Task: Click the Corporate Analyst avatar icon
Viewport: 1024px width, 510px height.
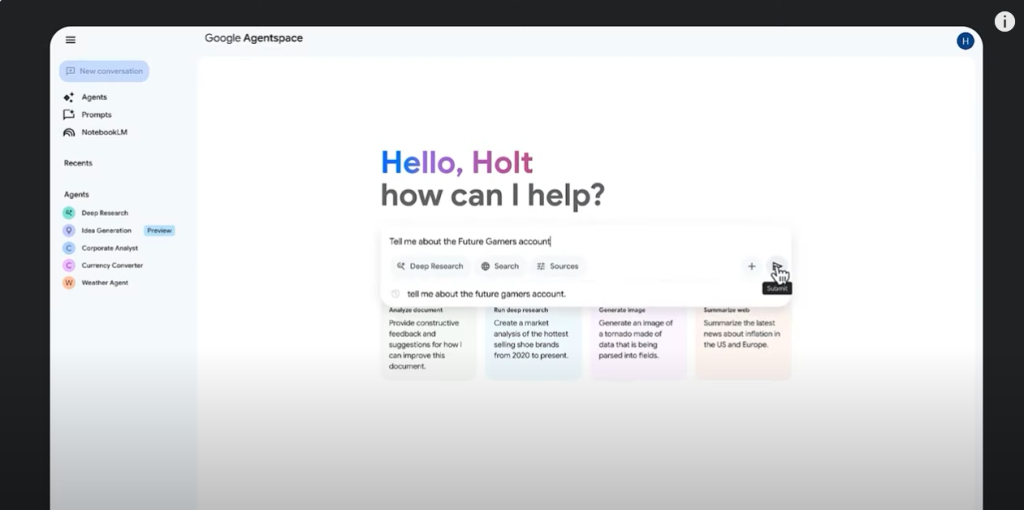Action: tap(69, 248)
